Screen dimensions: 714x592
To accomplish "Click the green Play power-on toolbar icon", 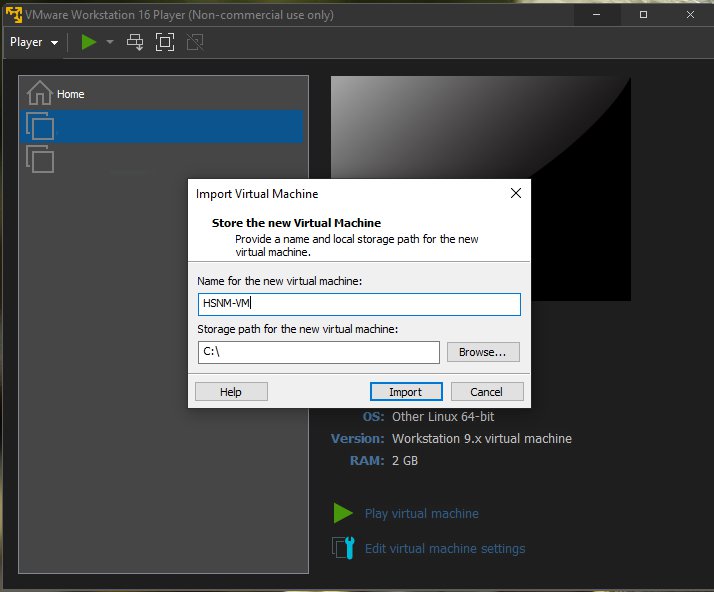I will pyautogui.click(x=89, y=42).
